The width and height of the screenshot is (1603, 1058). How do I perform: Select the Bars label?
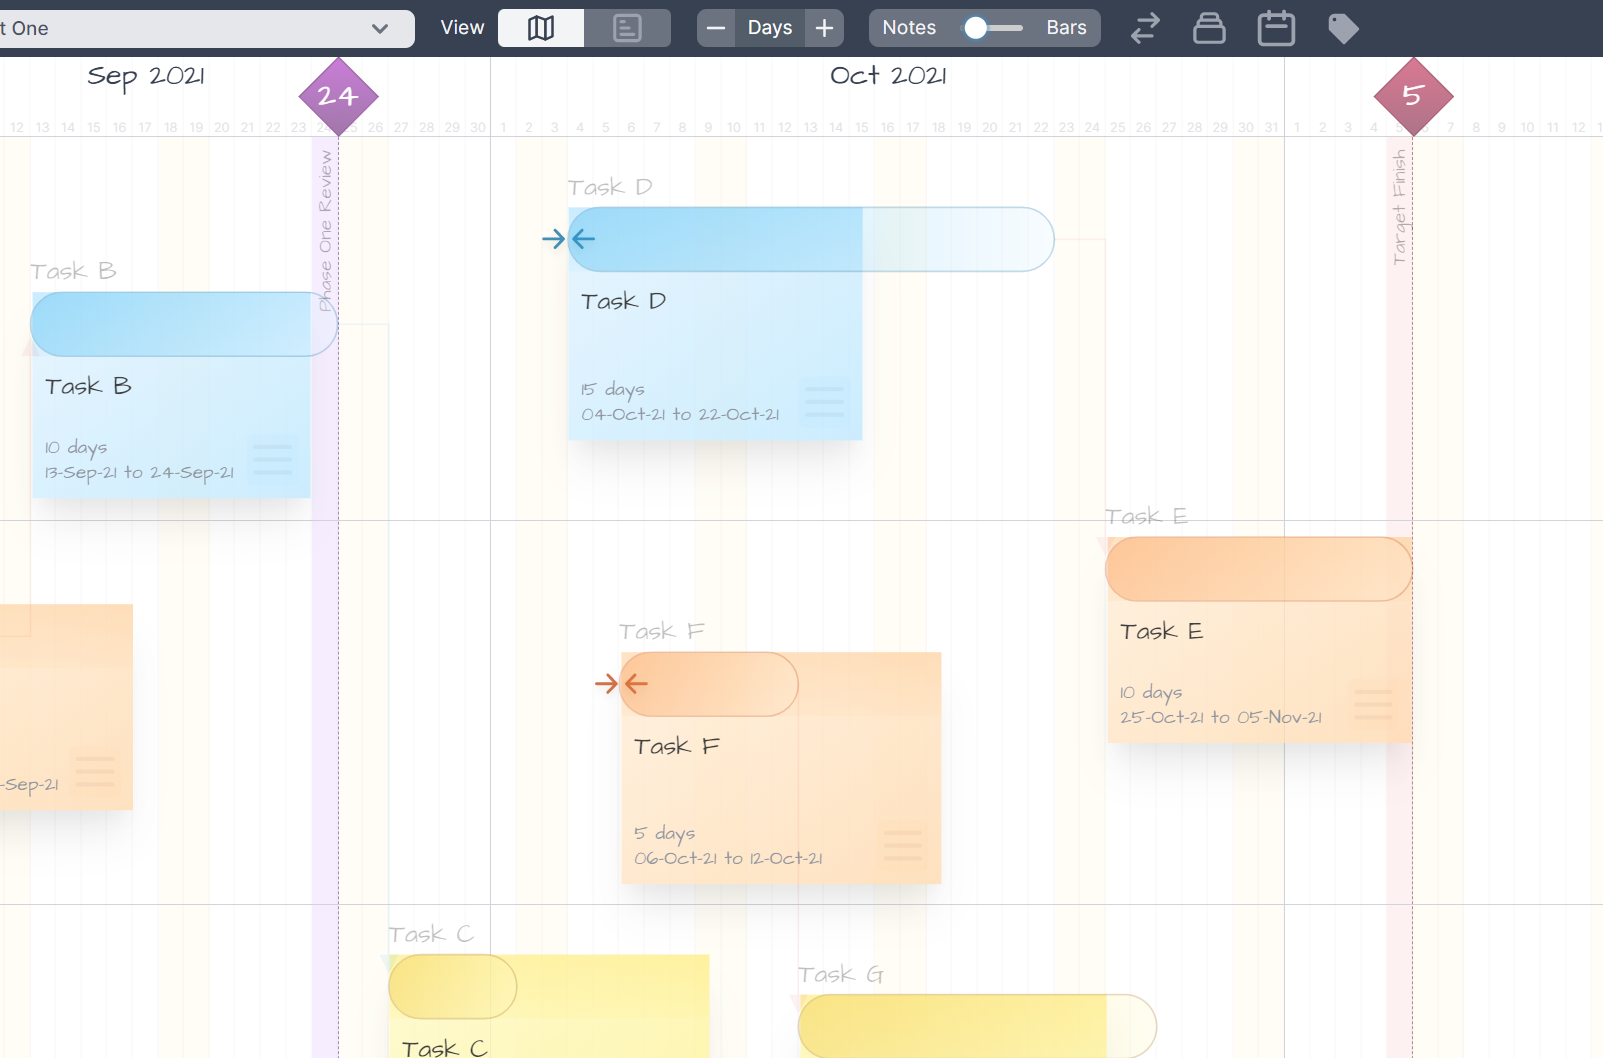[1066, 28]
